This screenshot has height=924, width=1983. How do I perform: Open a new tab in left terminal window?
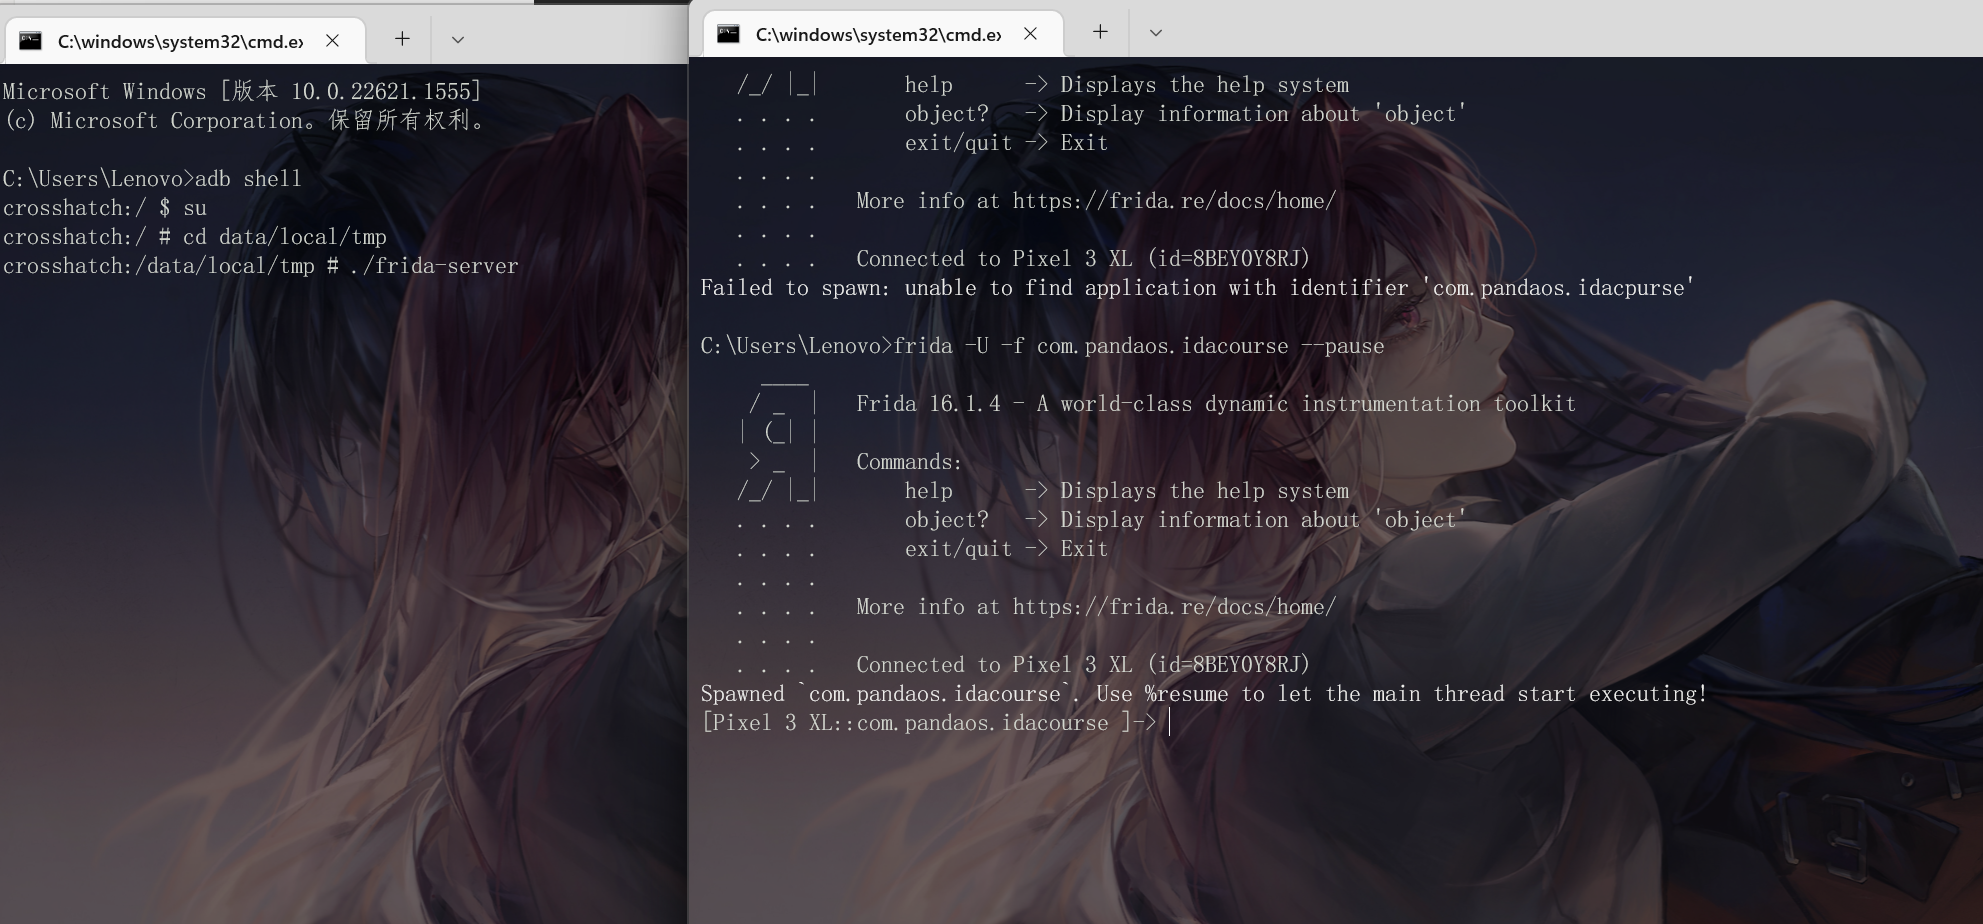(x=402, y=39)
